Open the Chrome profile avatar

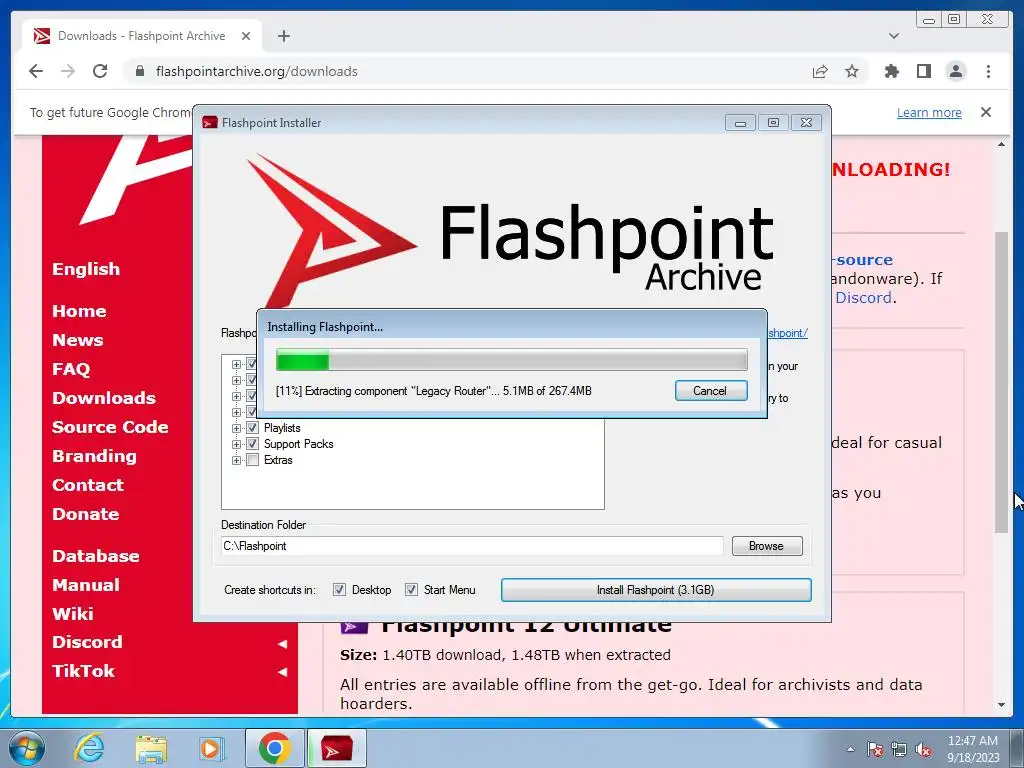pos(956,71)
